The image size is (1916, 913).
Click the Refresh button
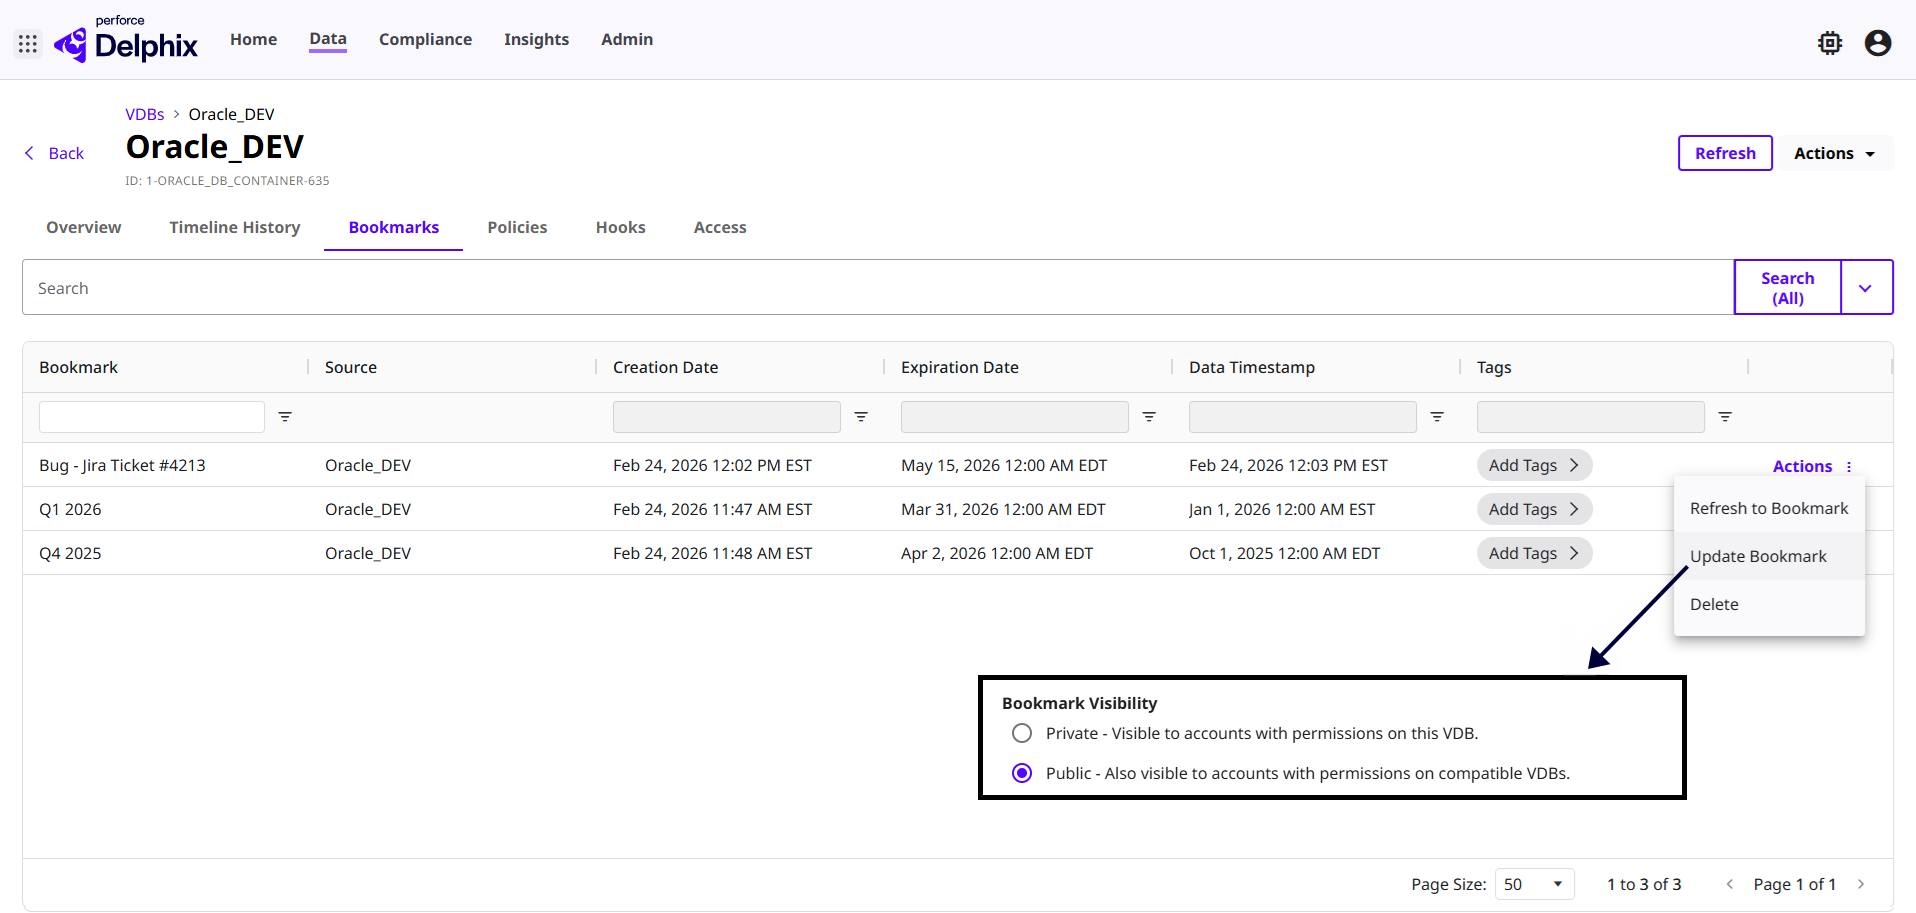coord(1724,153)
